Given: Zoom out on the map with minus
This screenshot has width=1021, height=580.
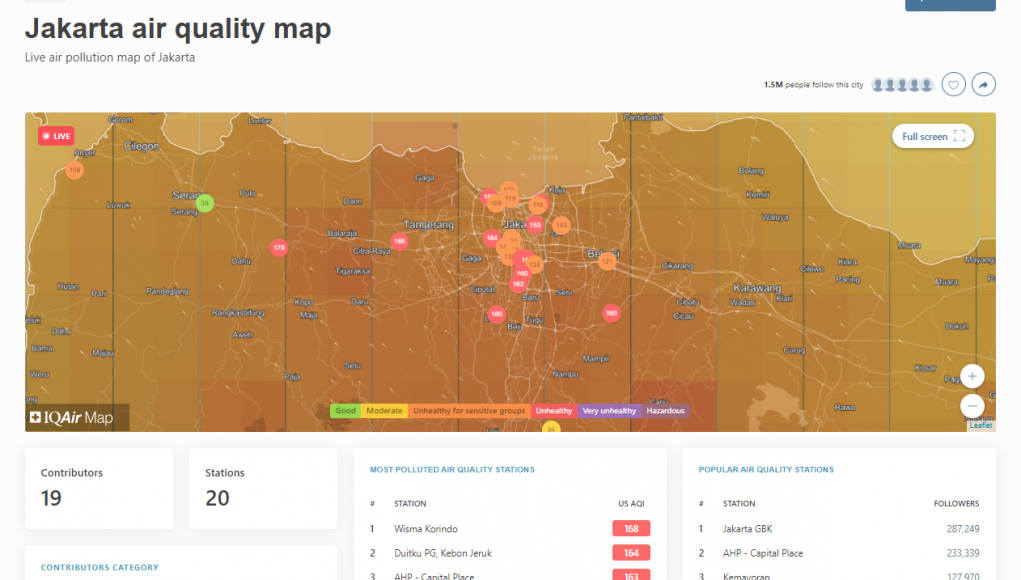Looking at the screenshot, I should click(973, 406).
